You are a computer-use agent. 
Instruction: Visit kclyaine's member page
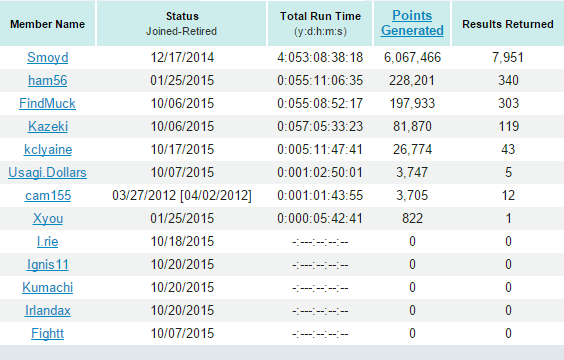point(48,150)
